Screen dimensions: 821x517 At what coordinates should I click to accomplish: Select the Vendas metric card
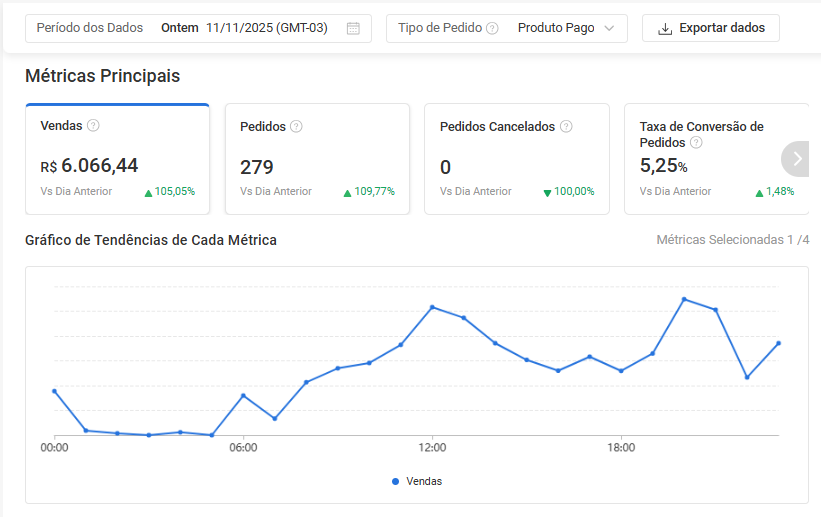pos(118,160)
